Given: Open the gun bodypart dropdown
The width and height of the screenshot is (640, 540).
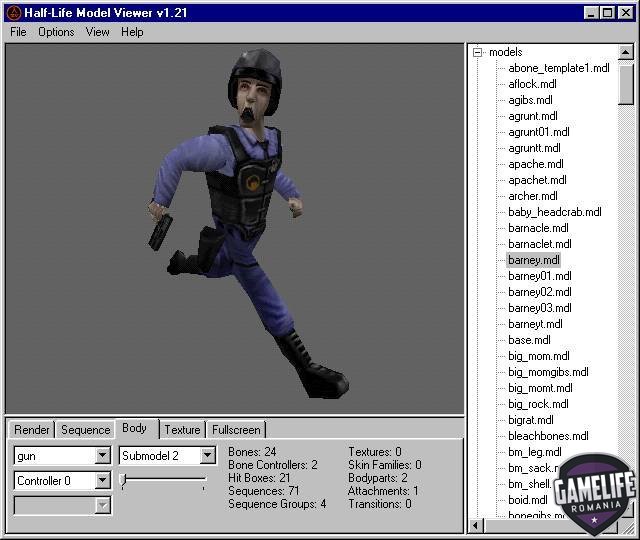Looking at the screenshot, I should [103, 456].
